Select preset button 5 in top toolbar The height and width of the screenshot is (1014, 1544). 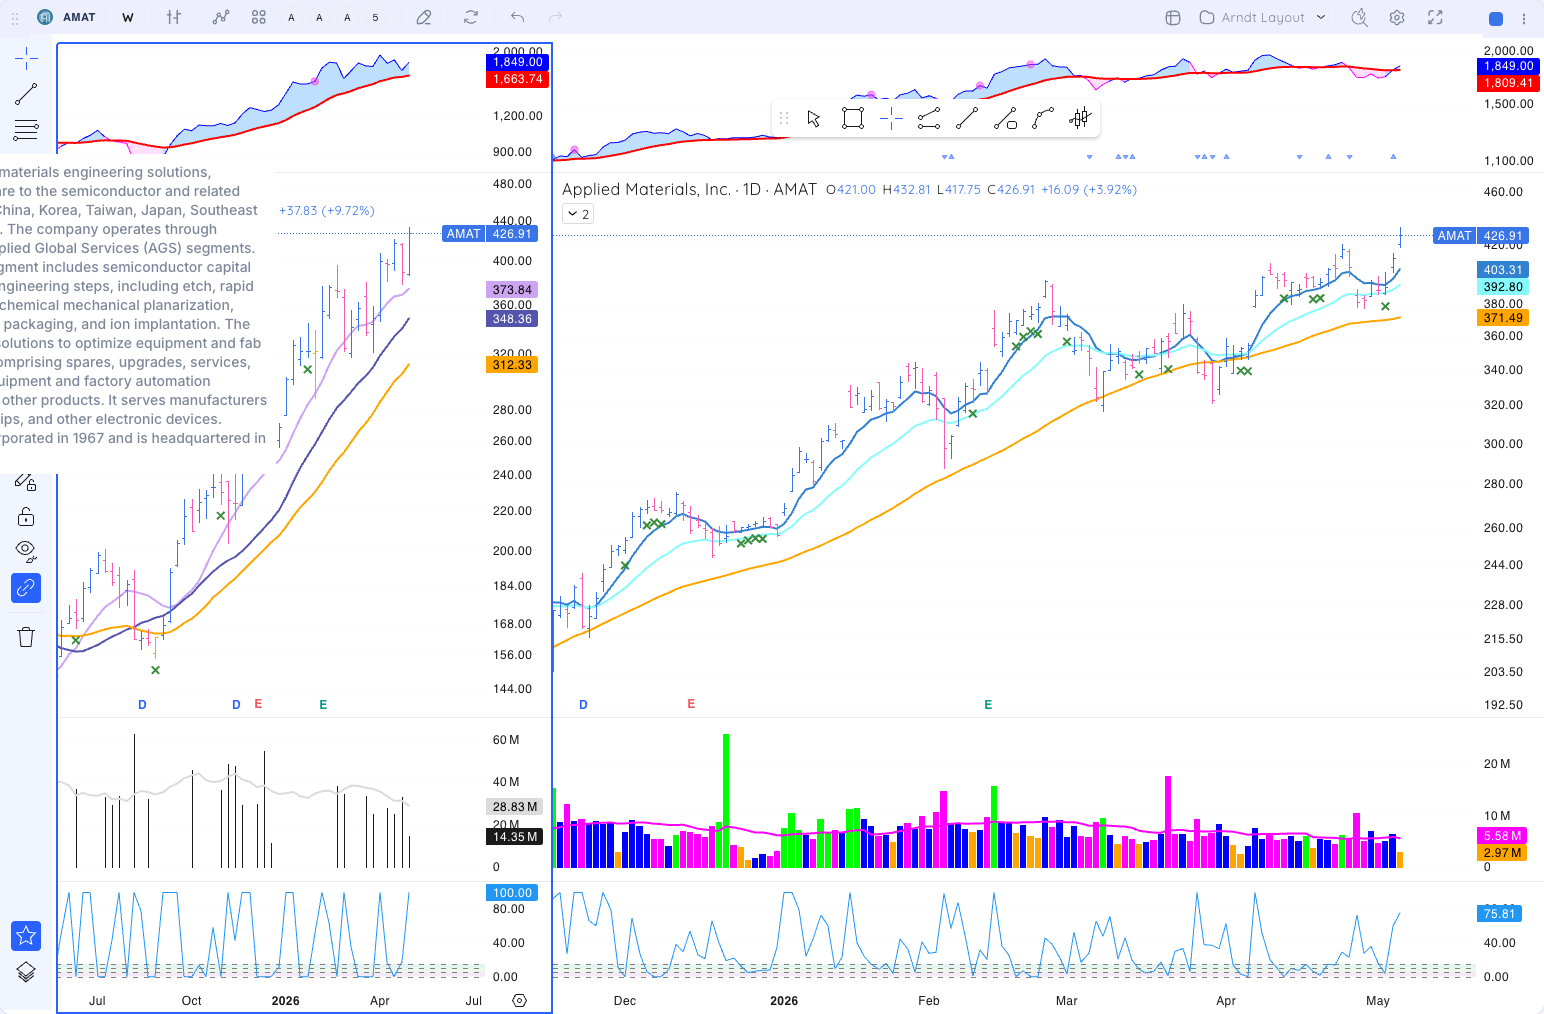click(x=375, y=17)
